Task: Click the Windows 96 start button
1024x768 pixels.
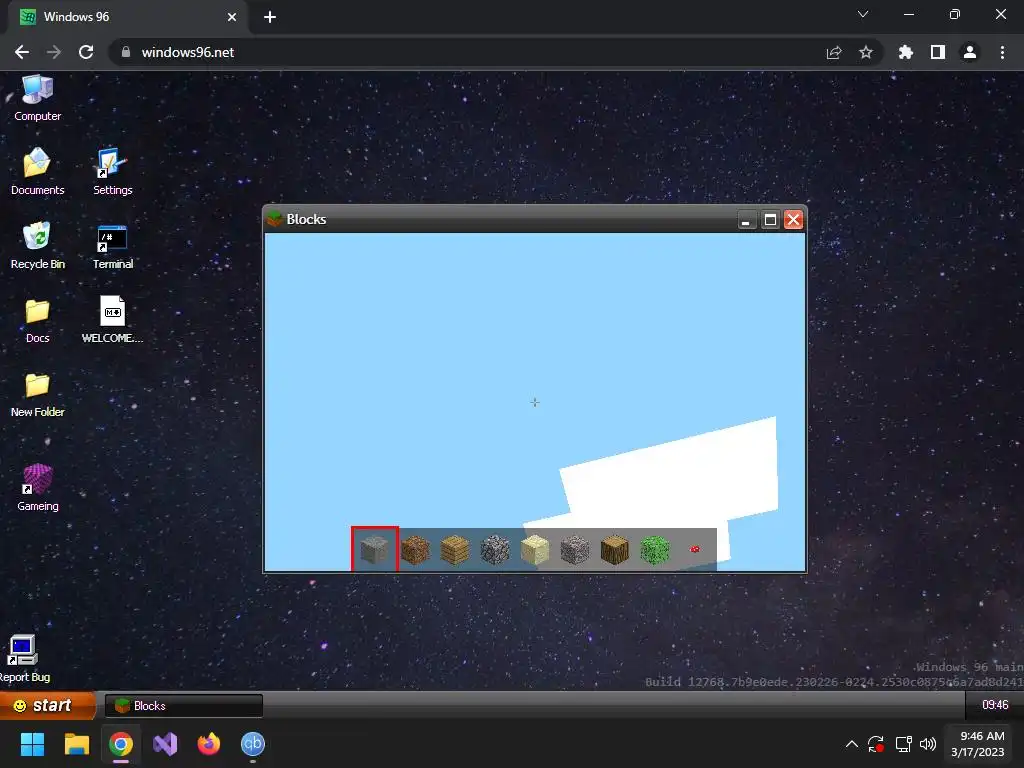Action: [48, 705]
